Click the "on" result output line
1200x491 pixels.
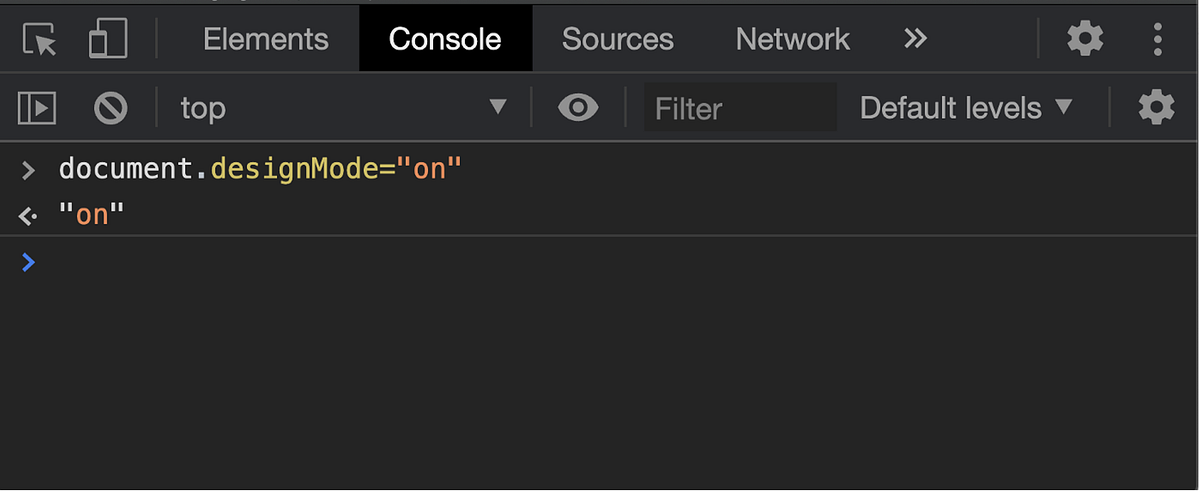pos(92,214)
